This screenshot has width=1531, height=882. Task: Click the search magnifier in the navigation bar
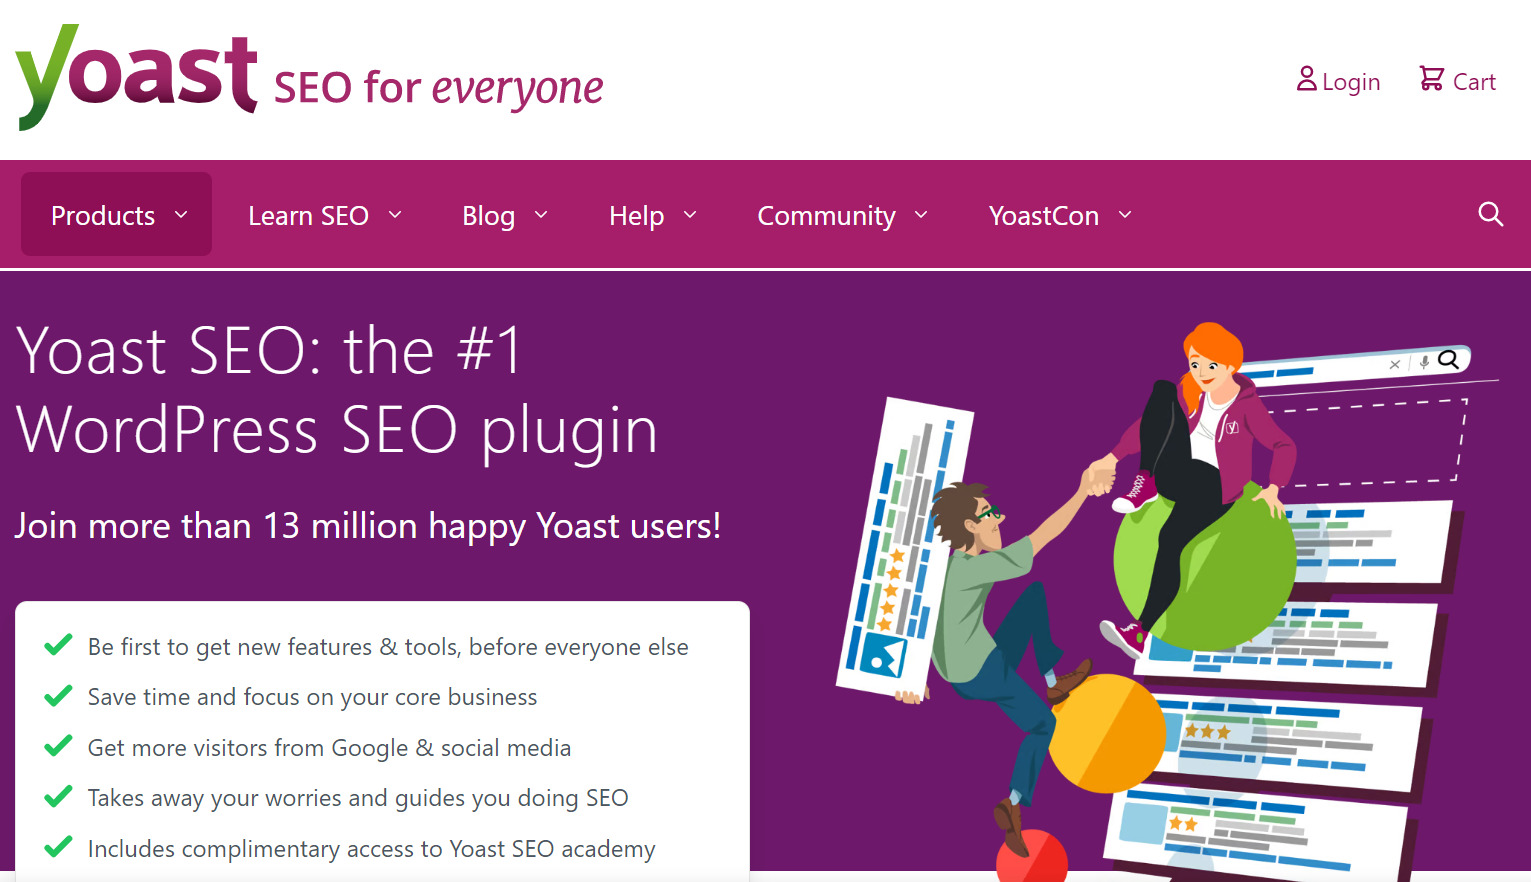1490,214
